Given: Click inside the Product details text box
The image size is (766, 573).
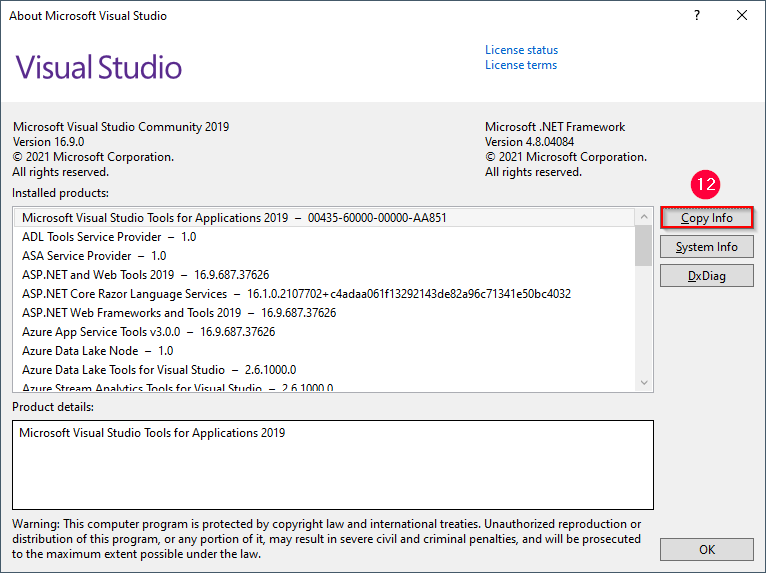Looking at the screenshot, I should [335, 465].
